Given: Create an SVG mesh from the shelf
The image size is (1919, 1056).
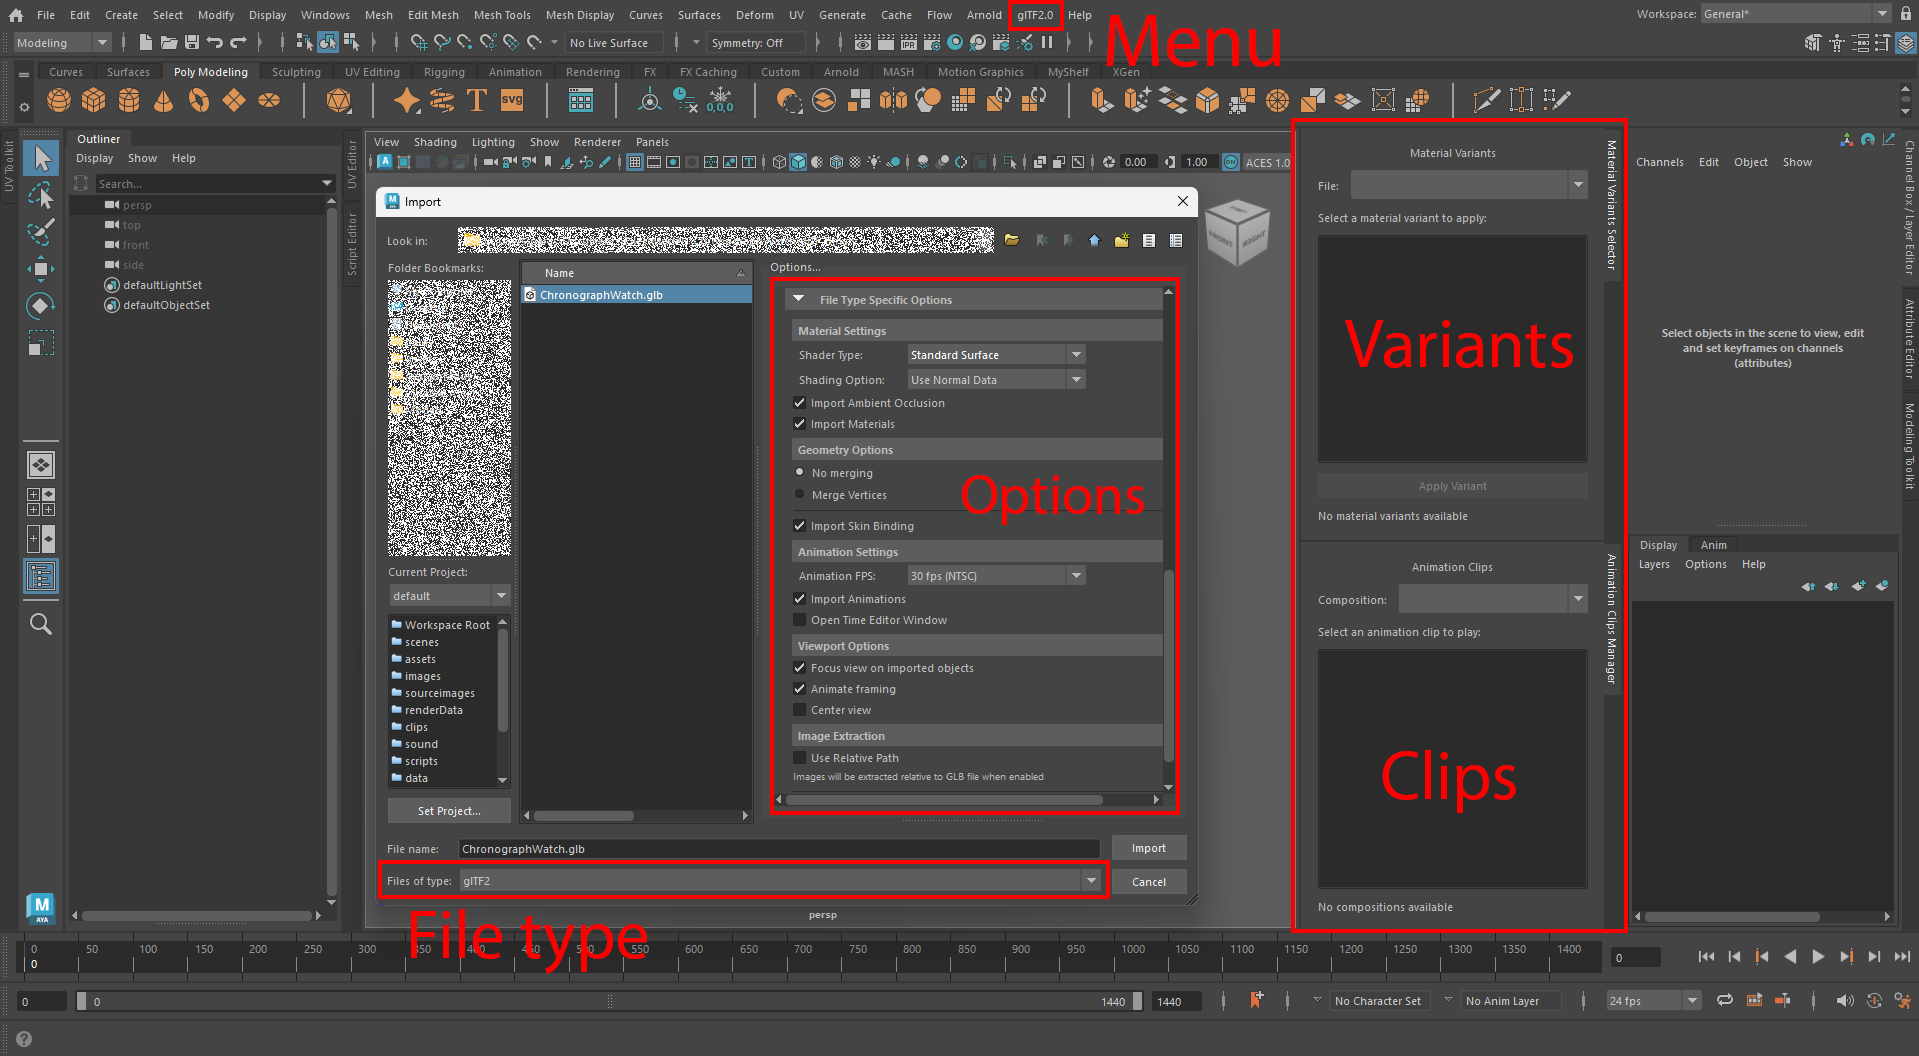Looking at the screenshot, I should (x=511, y=100).
